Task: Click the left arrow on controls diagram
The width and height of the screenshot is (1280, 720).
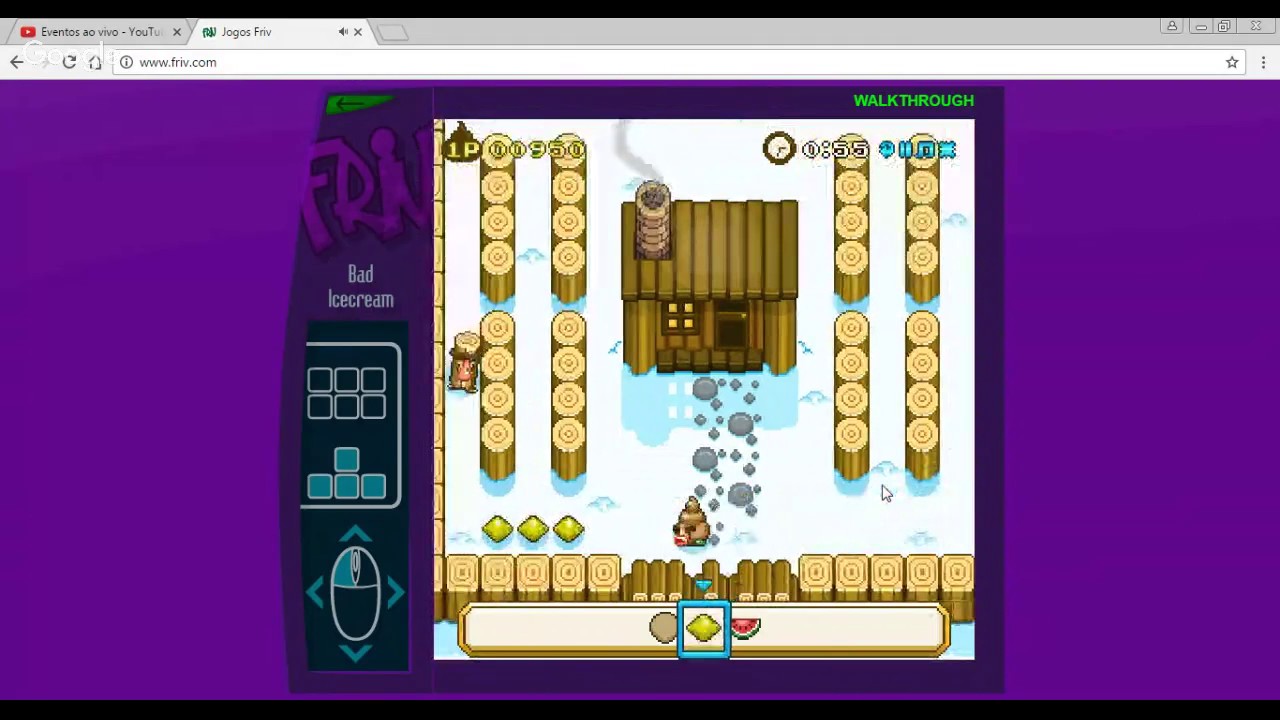Action: click(x=315, y=592)
